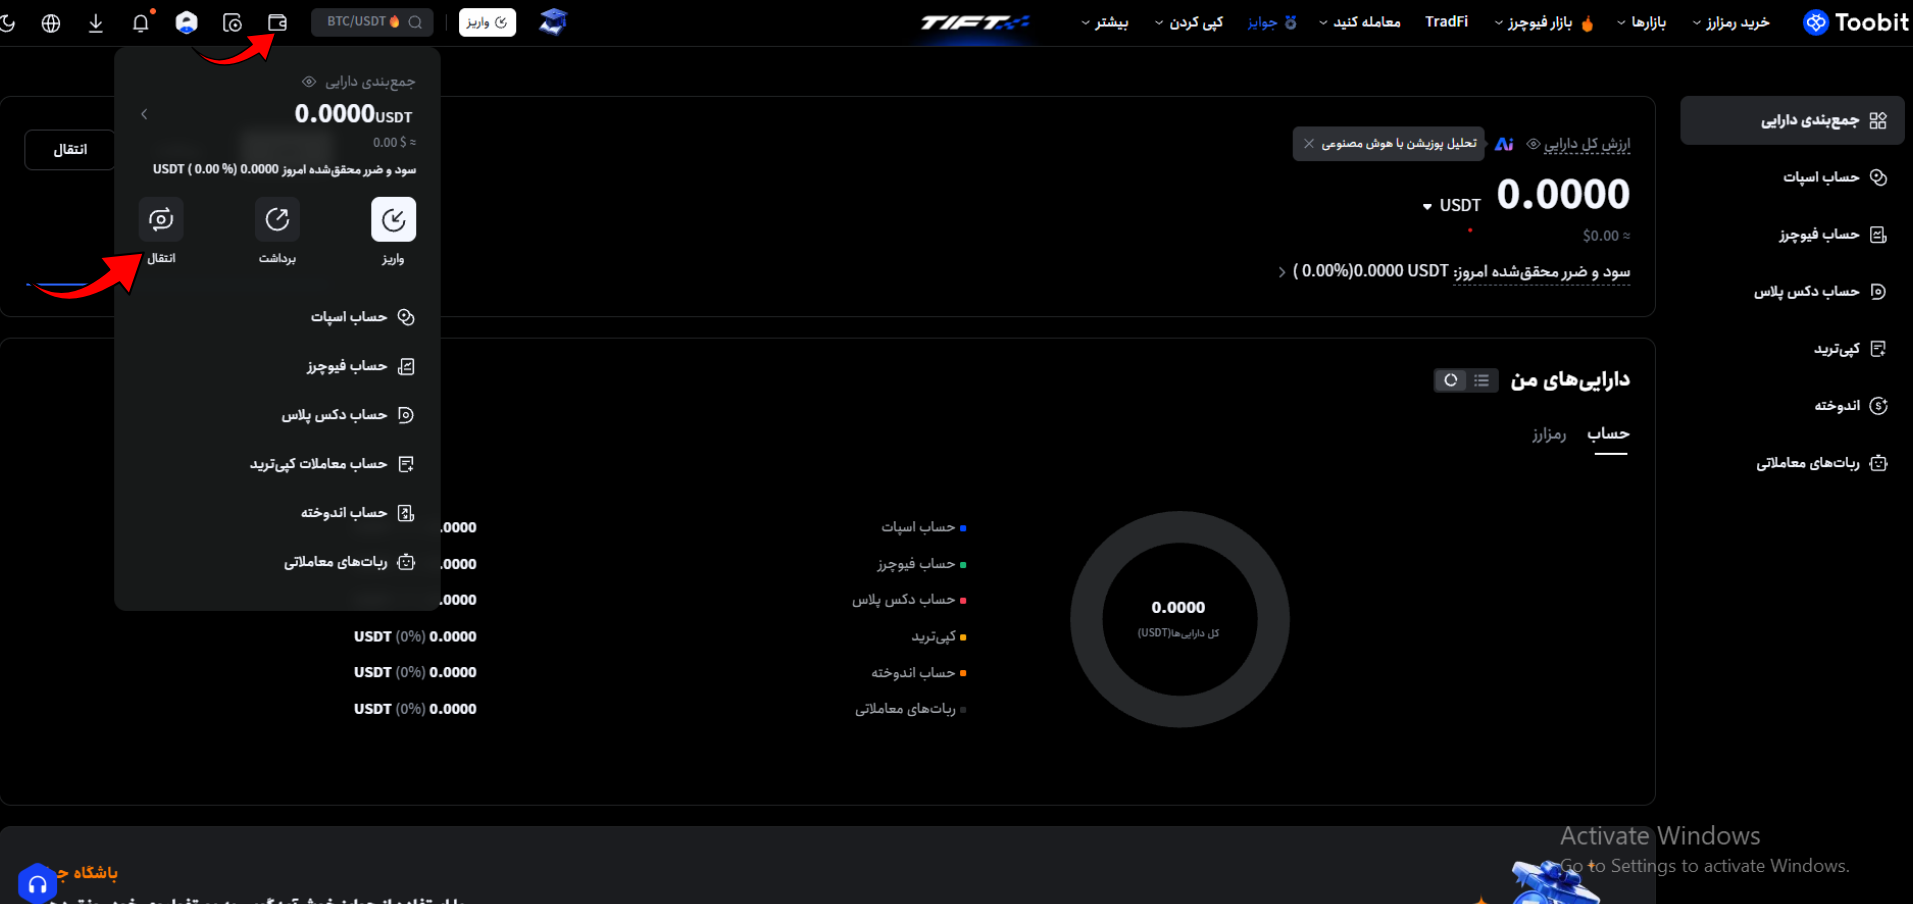The width and height of the screenshot is (1913, 904).
Task: Open the USDT currency dropdown
Action: point(1452,205)
